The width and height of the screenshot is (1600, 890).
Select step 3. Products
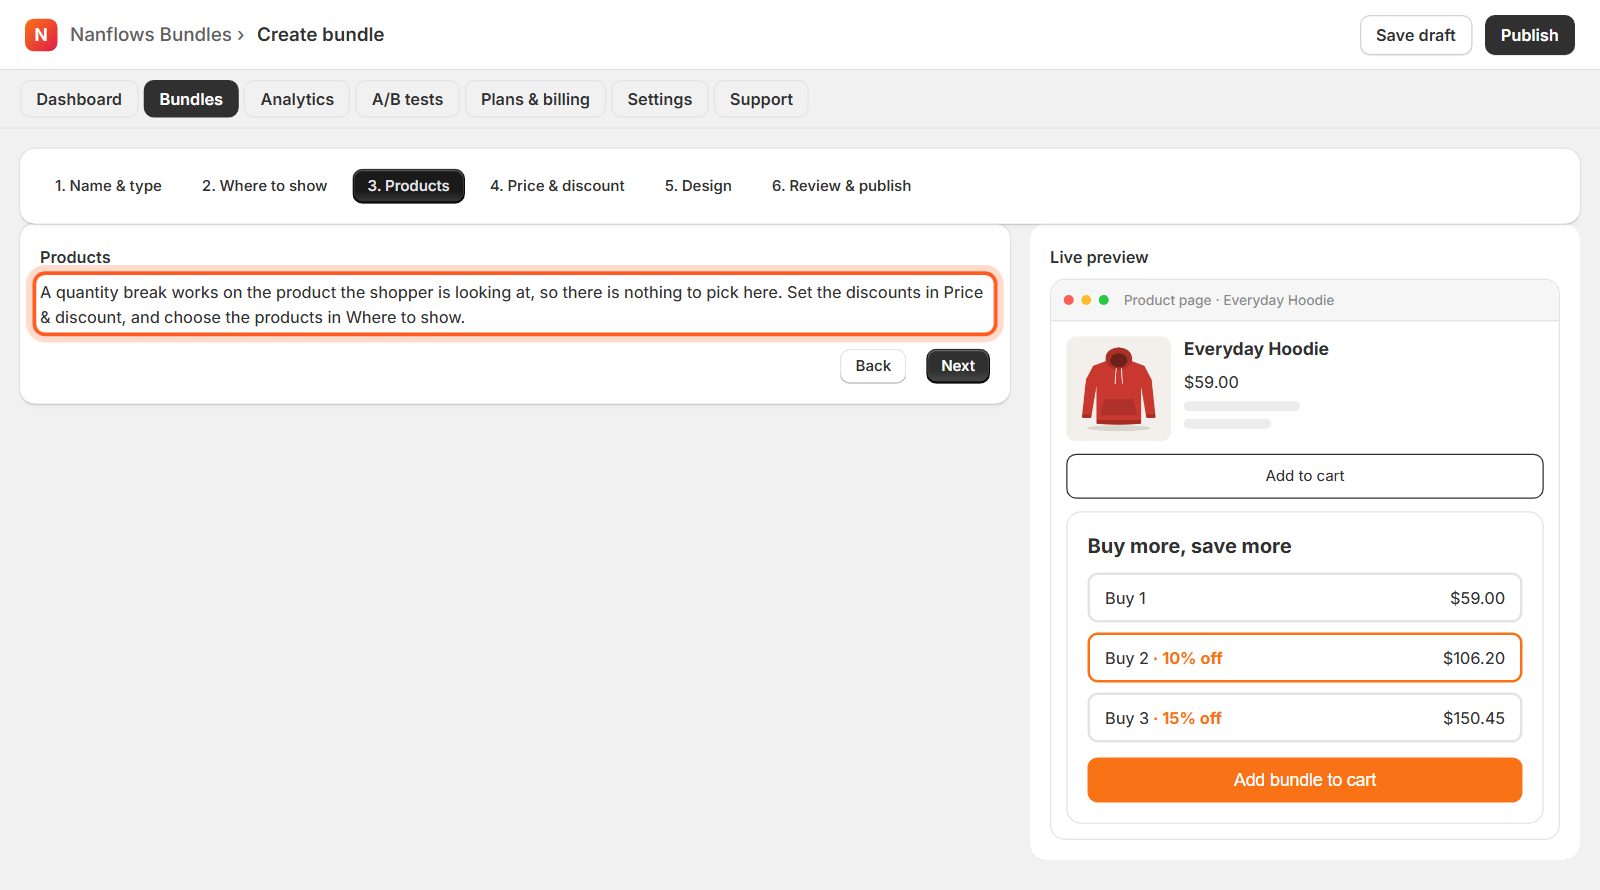408,186
